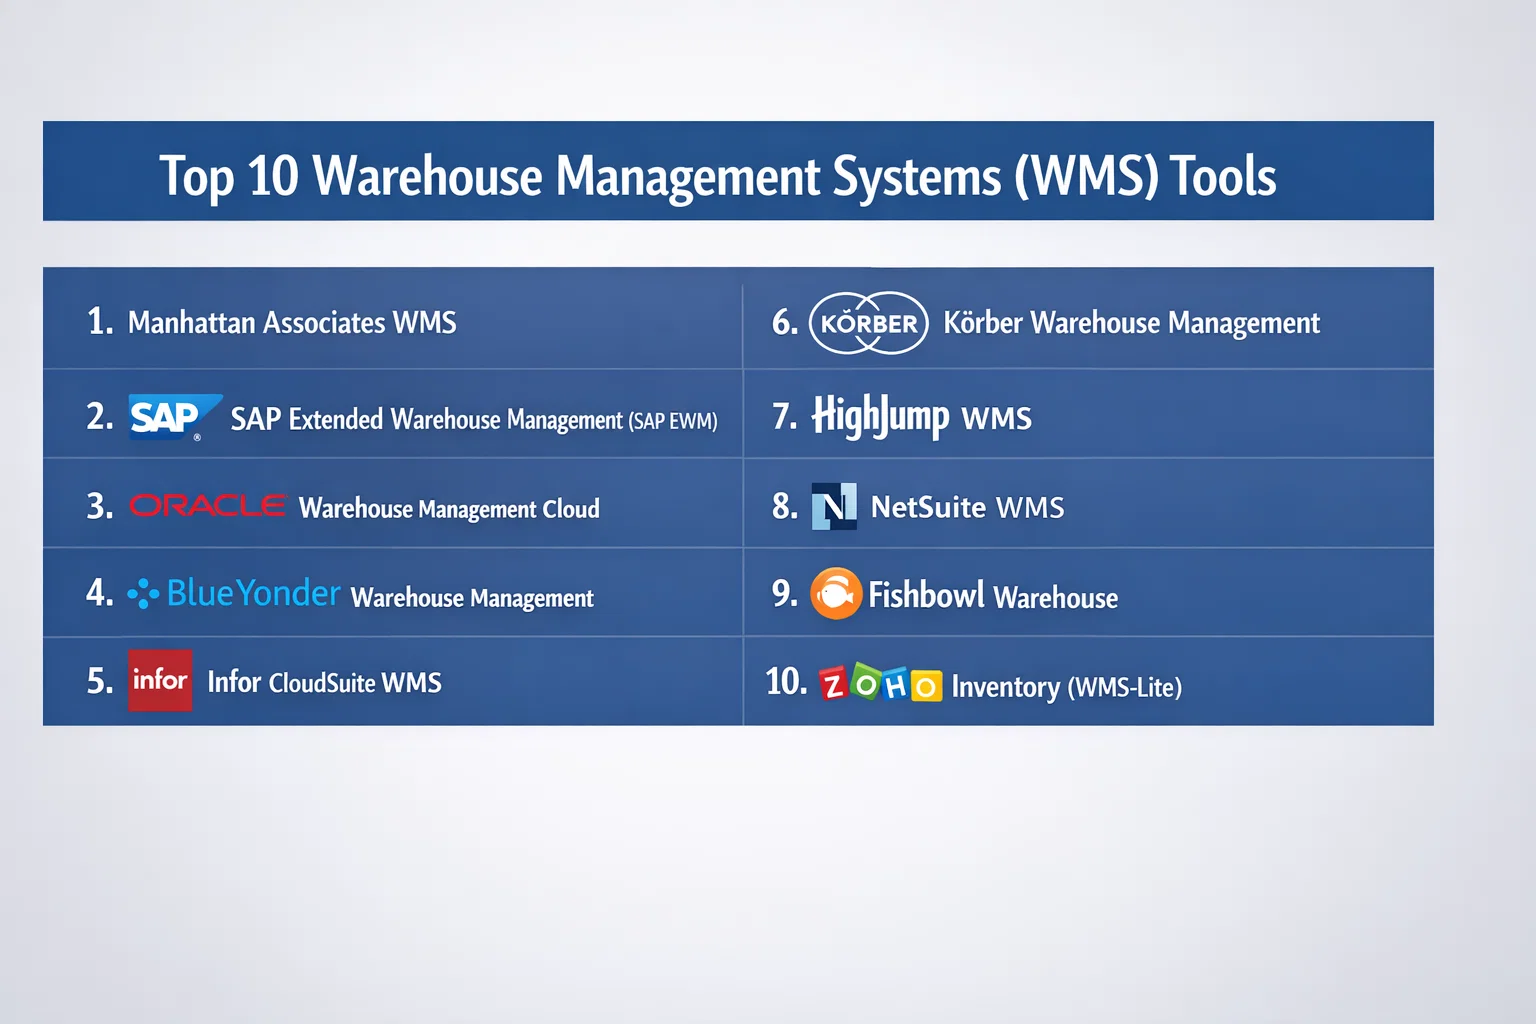Click the Top 10 WMS Tools title
Screen dimensions: 1536x1024
tap(717, 176)
